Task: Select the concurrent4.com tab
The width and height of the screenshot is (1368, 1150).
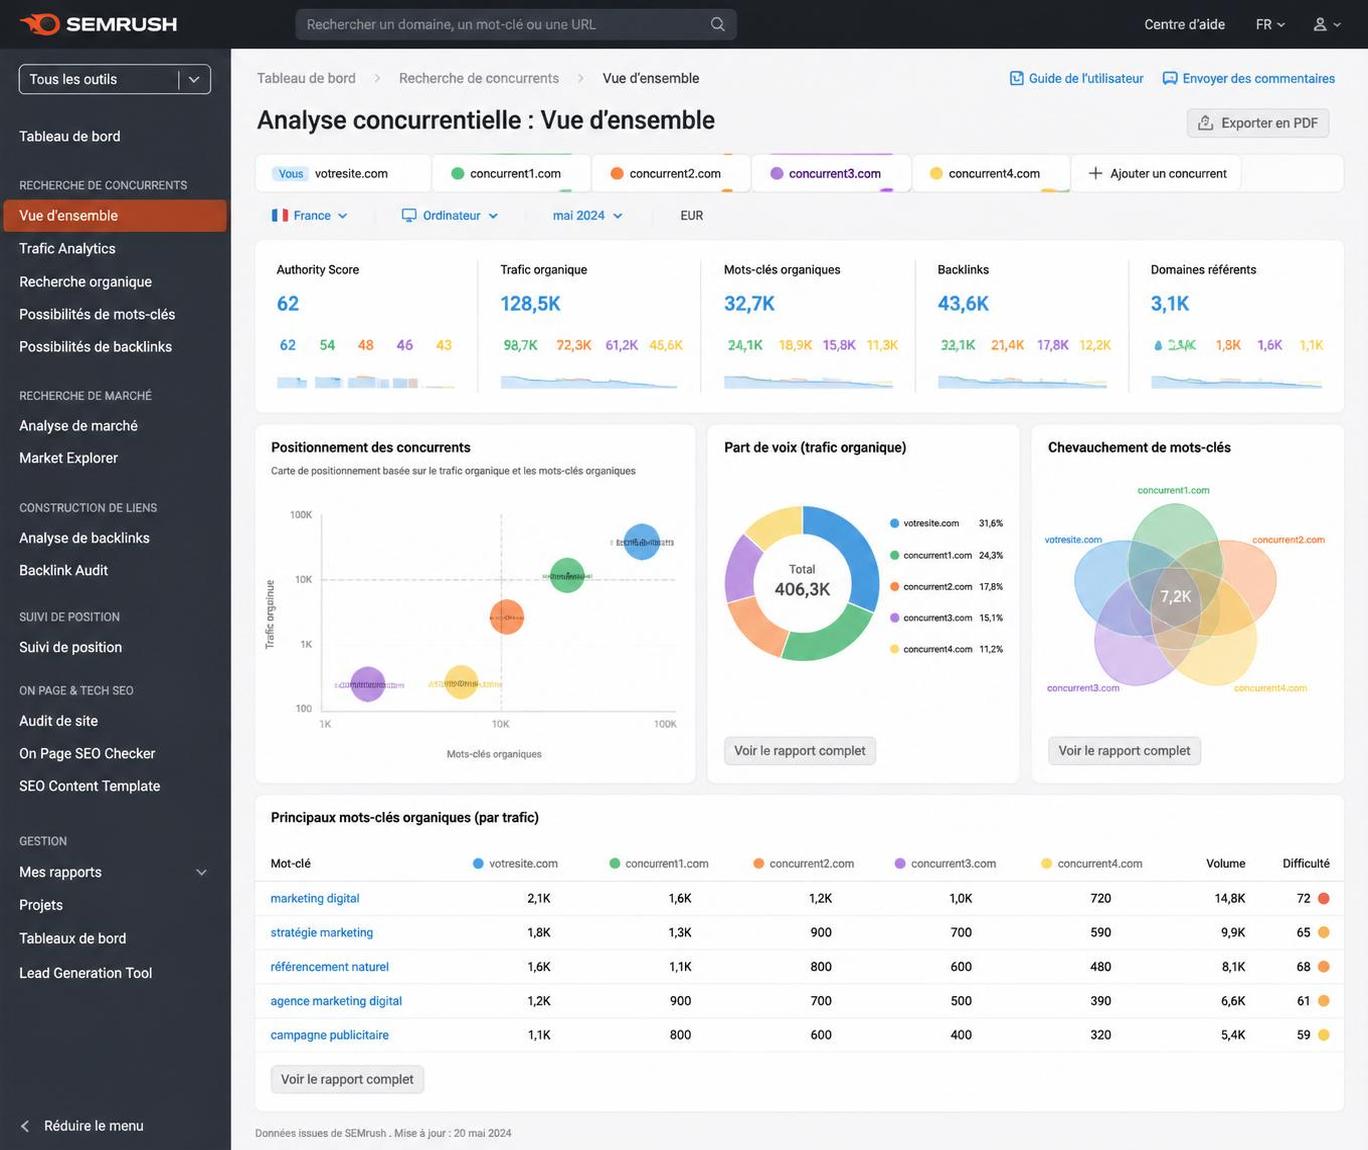Action: [991, 173]
